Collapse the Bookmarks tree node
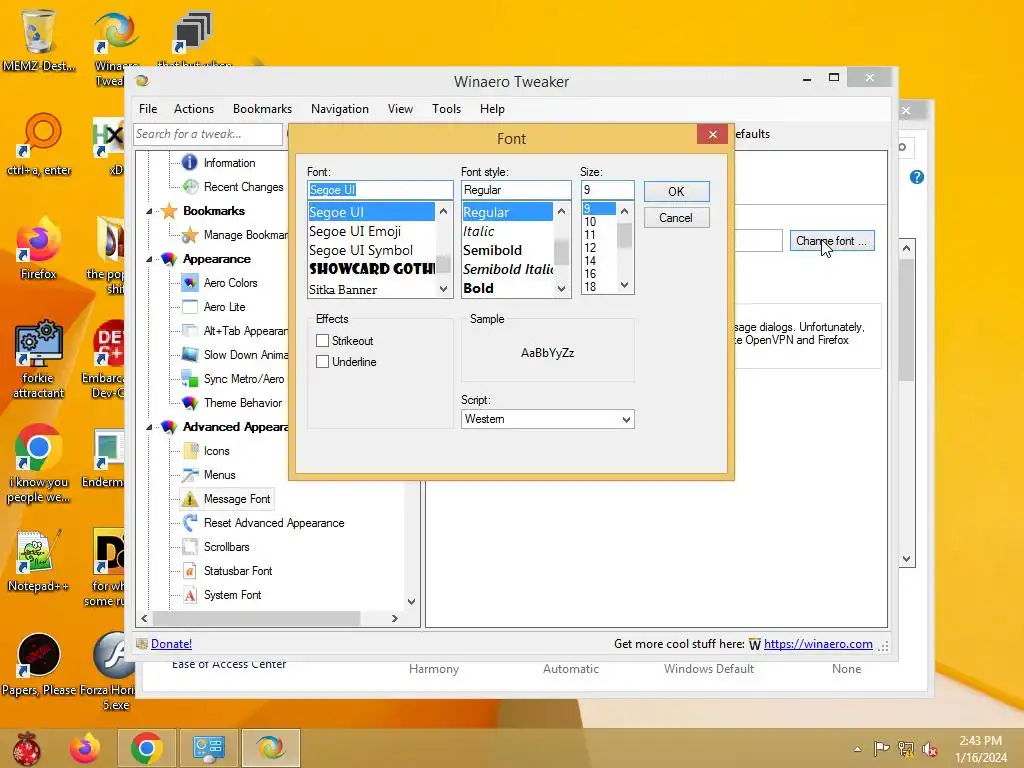Screen dimensions: 1024x768 click(x=150, y=212)
